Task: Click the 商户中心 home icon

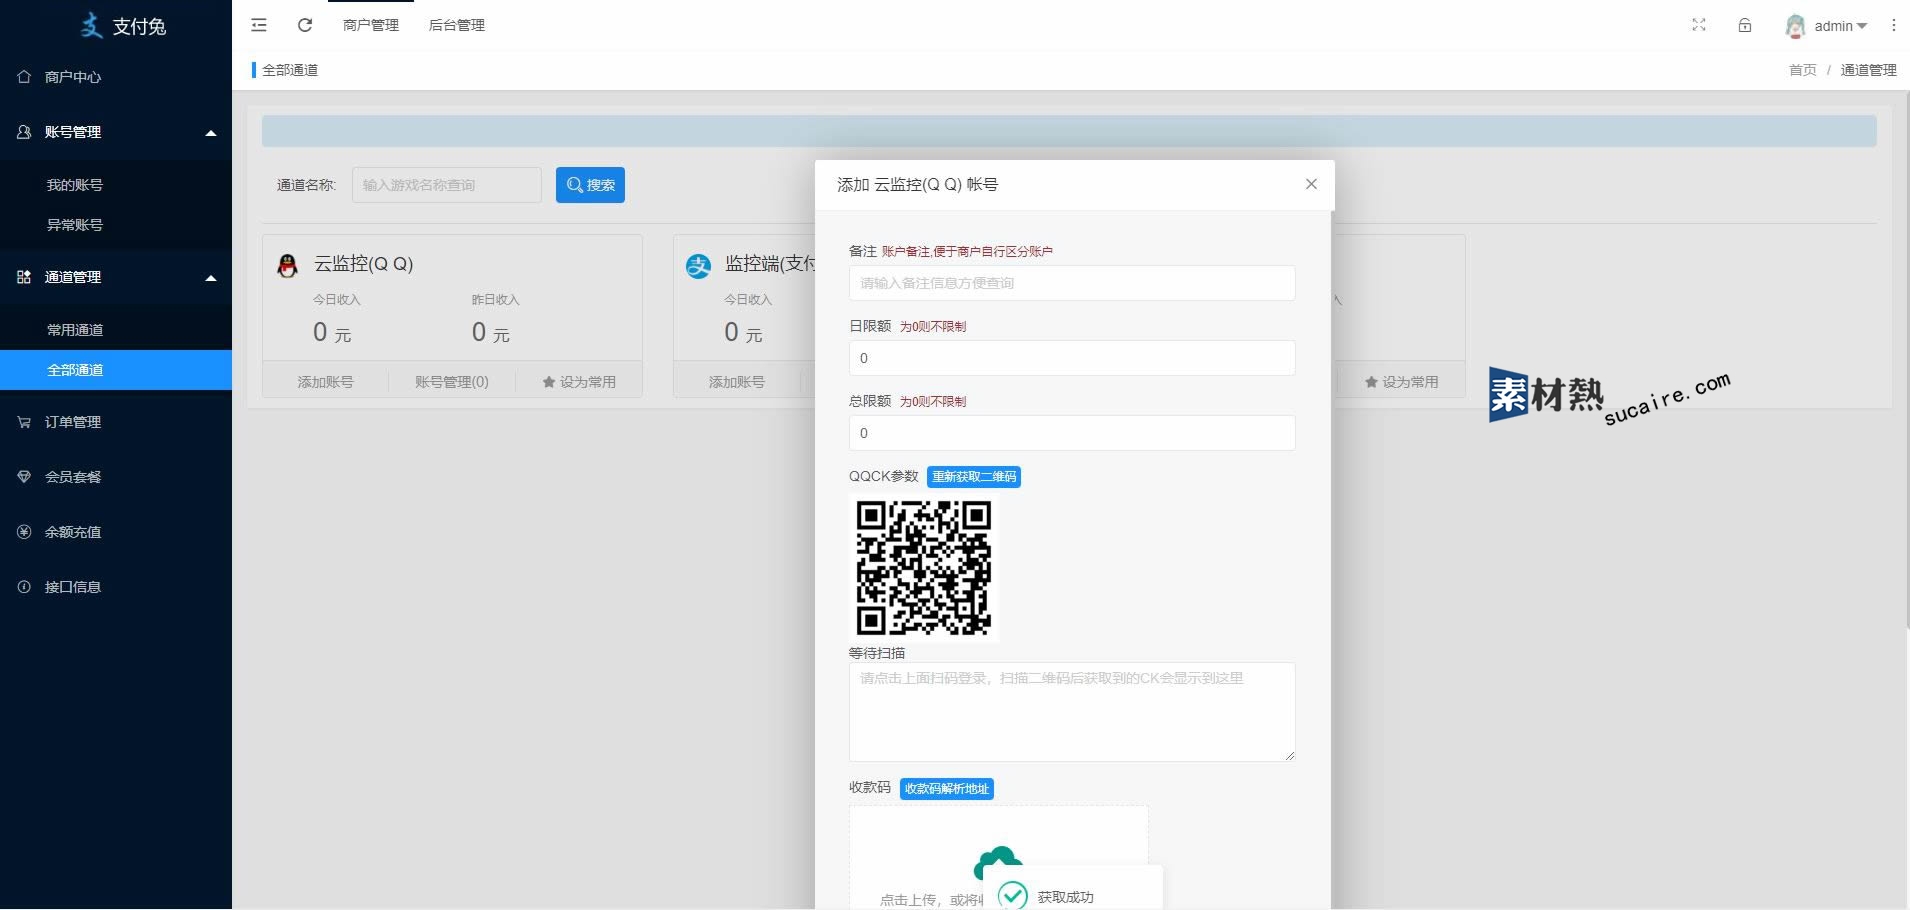Action: pos(24,77)
